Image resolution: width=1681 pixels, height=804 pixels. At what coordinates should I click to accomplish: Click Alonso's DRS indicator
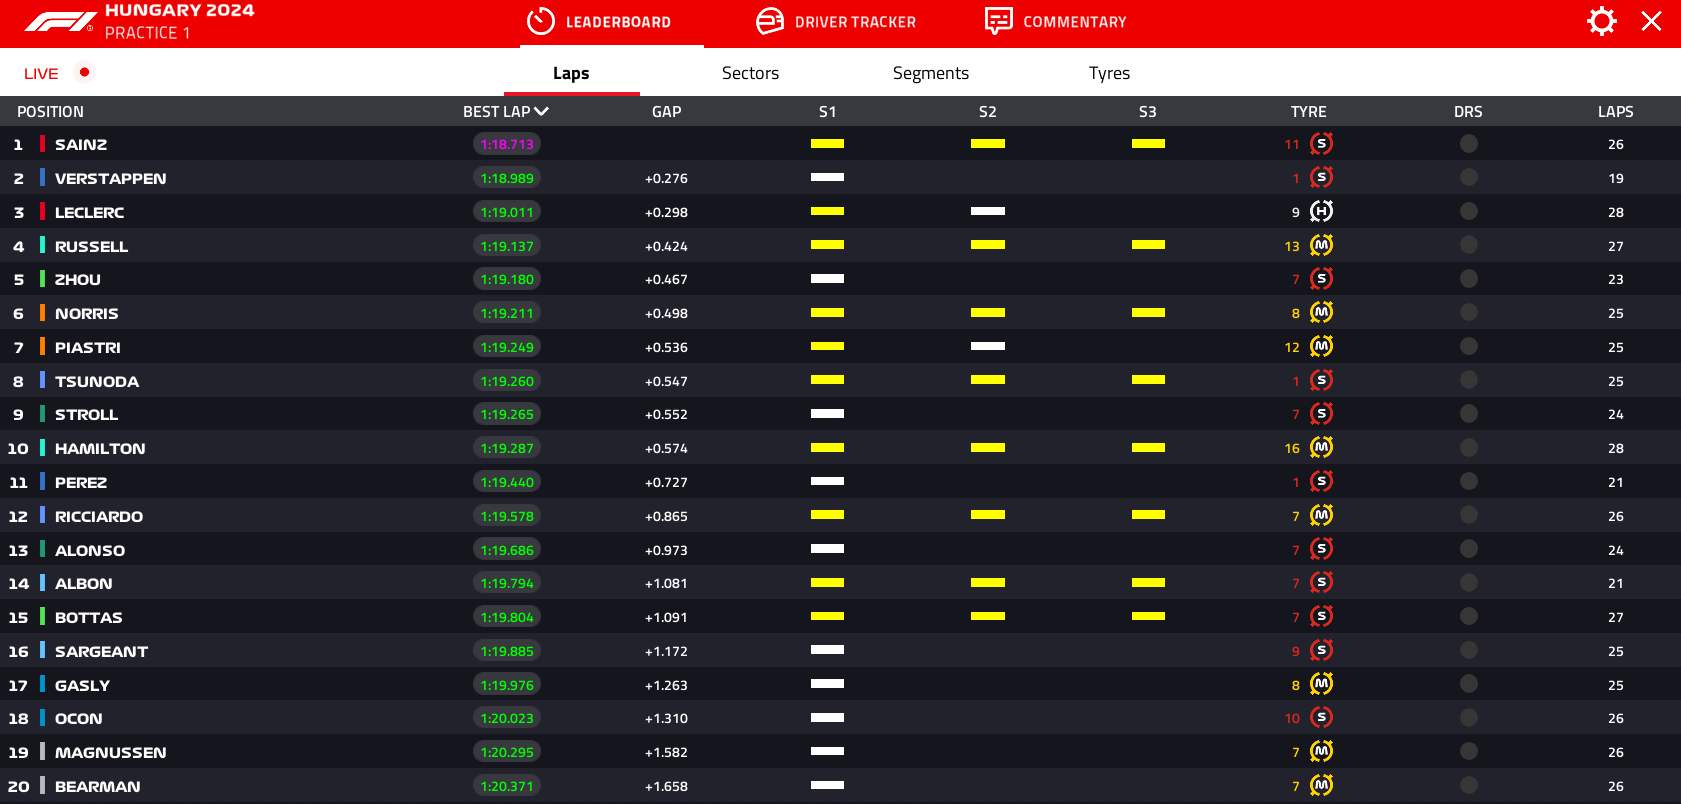pos(1468,549)
